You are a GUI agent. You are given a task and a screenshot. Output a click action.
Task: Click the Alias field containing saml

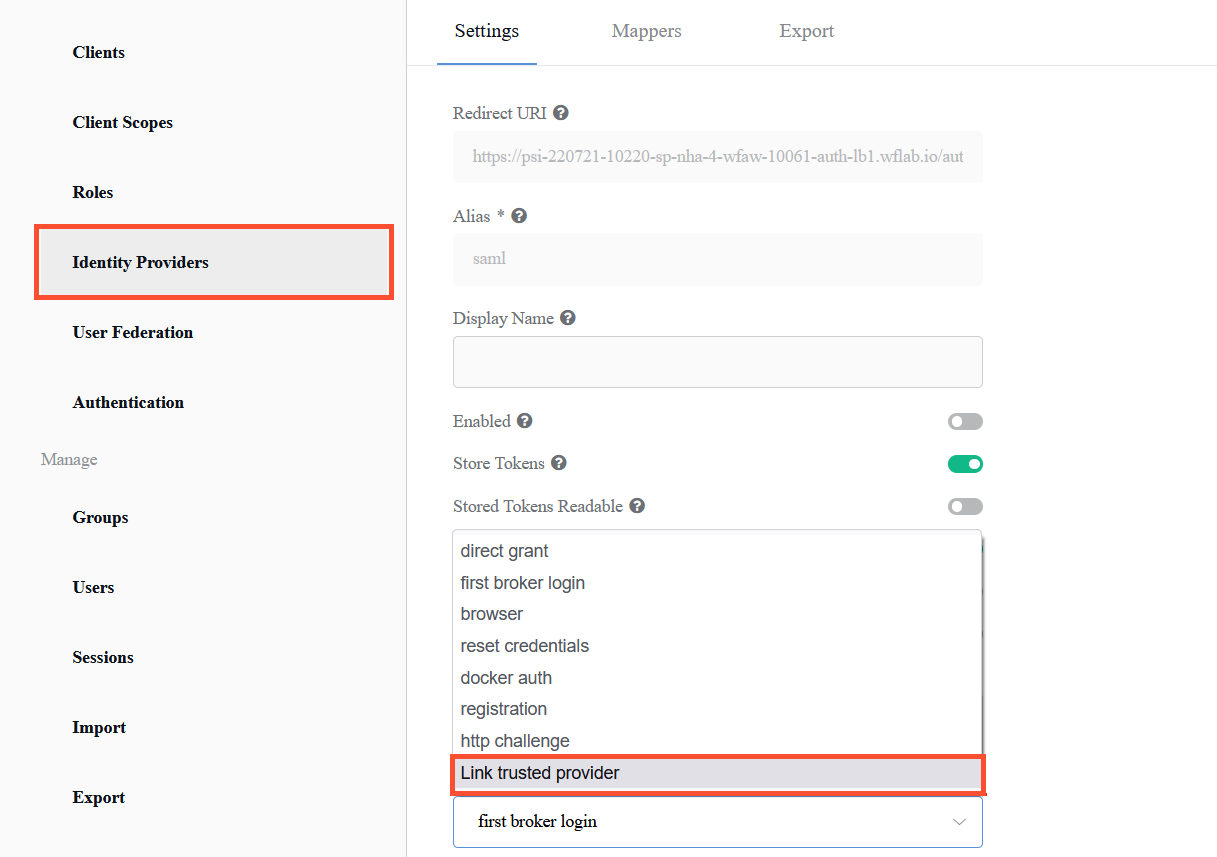(717, 259)
